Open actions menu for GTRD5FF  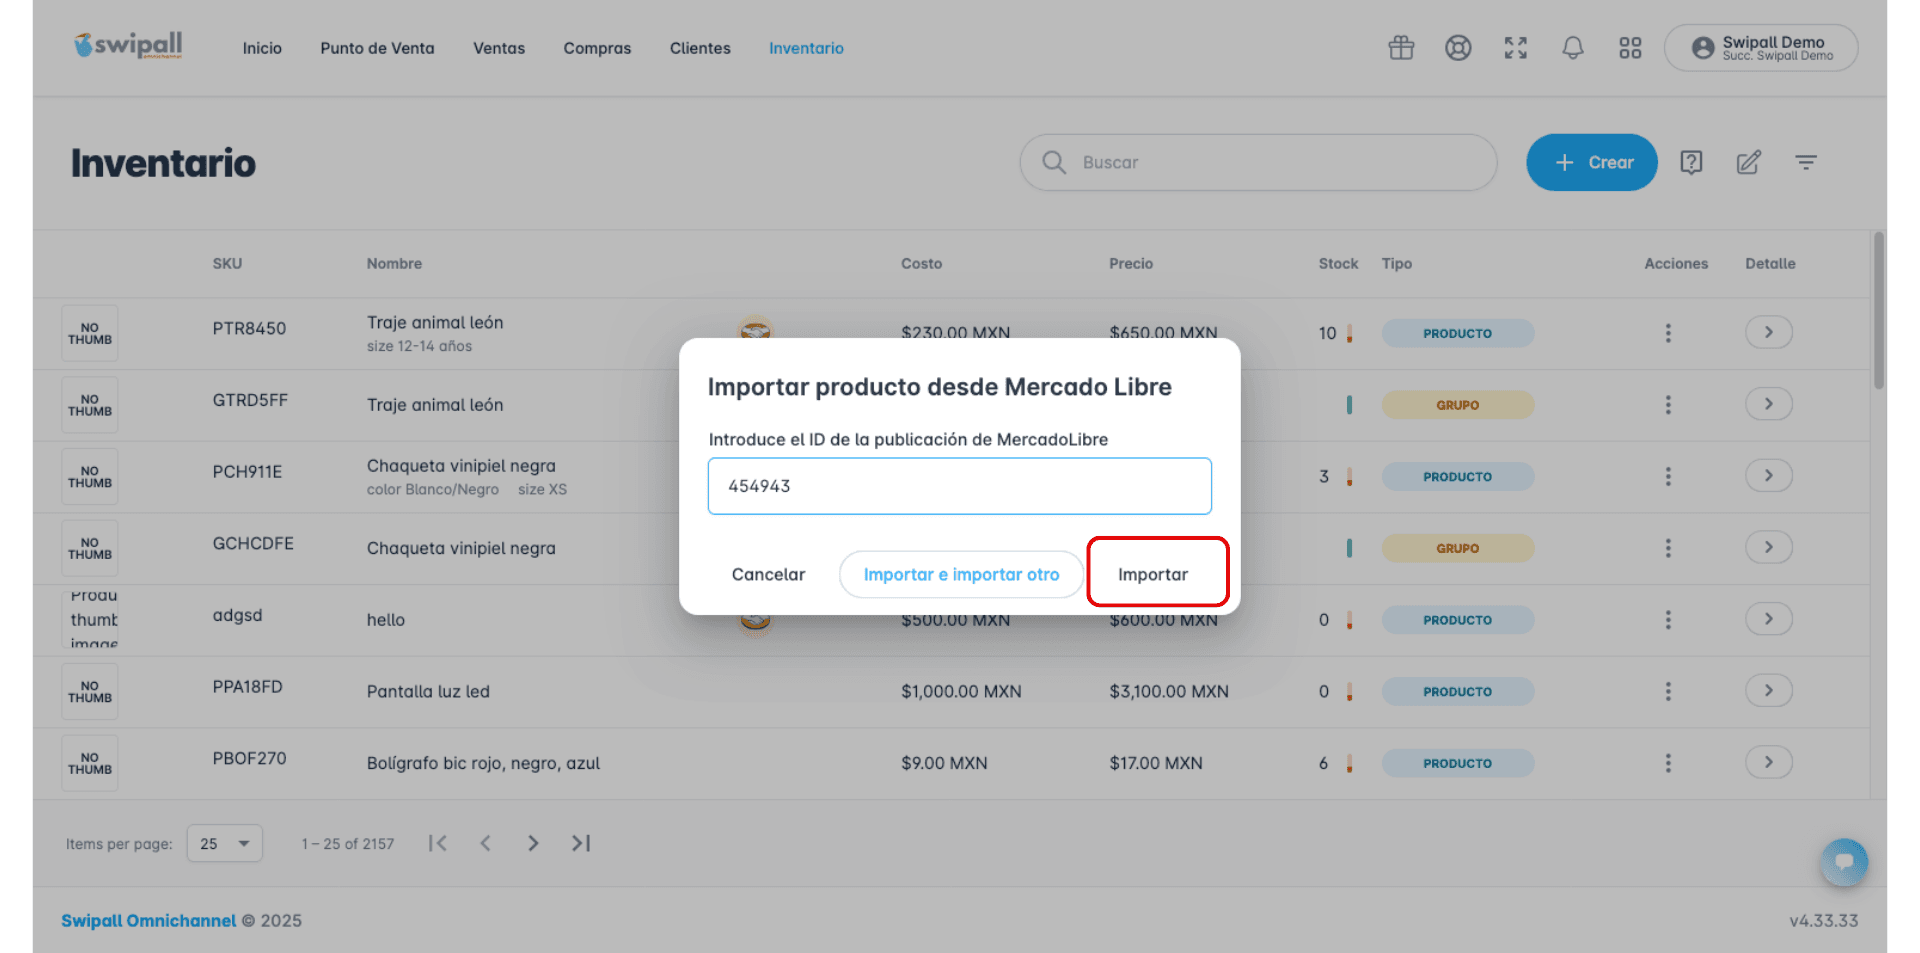pyautogui.click(x=1668, y=405)
